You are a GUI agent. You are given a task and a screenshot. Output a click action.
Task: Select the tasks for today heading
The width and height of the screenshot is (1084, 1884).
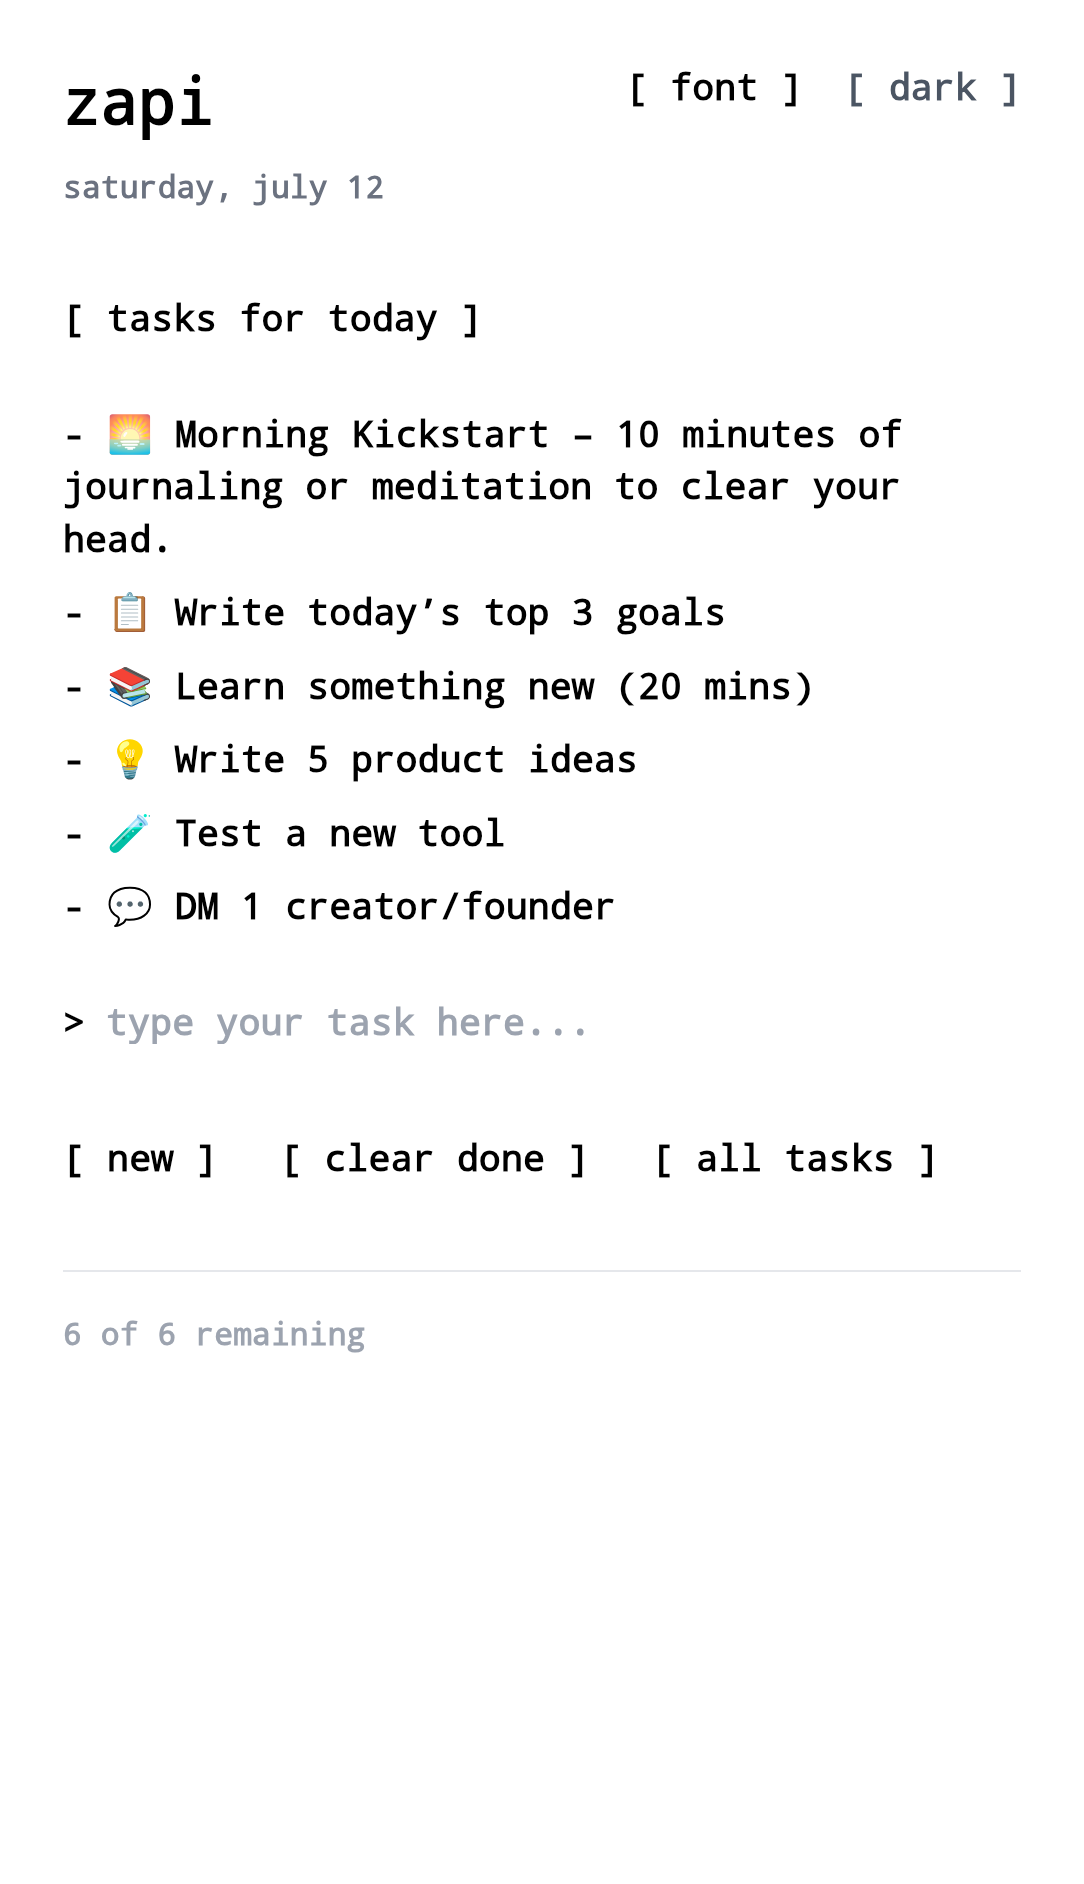click(272, 319)
